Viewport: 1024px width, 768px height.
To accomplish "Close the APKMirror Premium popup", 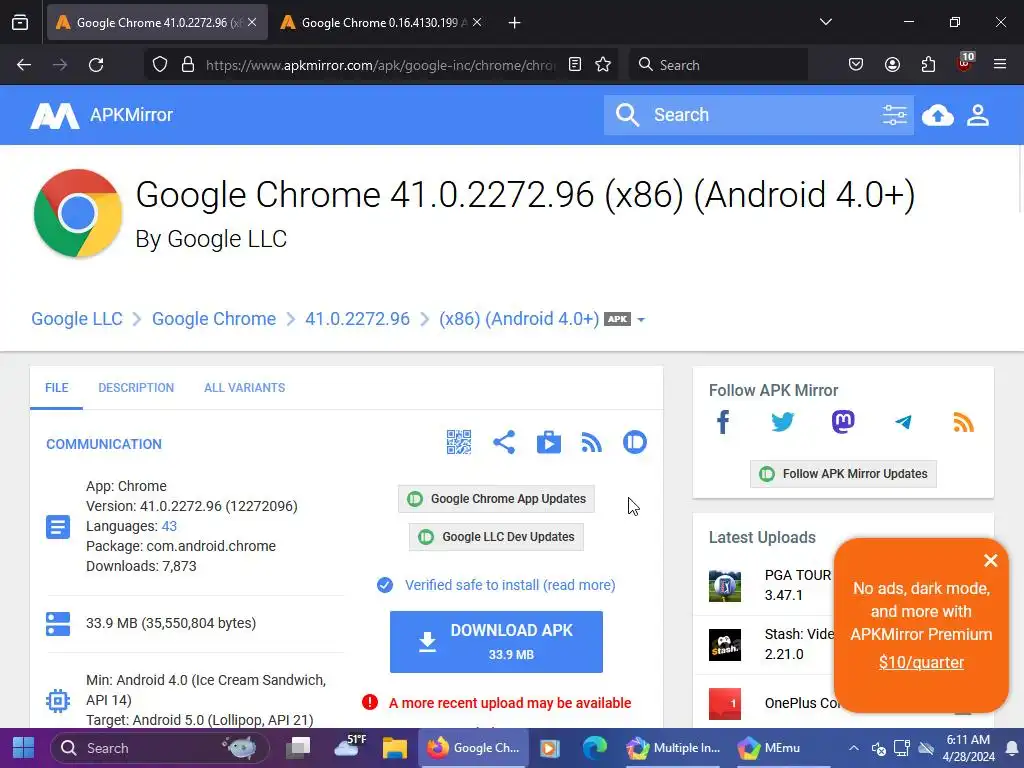I will pos(991,560).
